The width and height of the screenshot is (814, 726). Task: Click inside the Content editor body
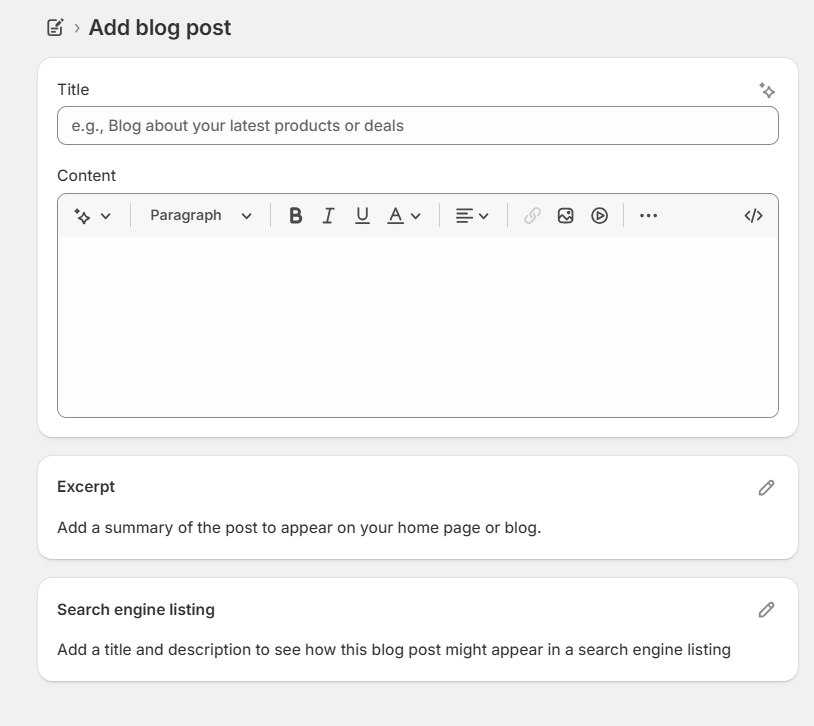tap(417, 325)
